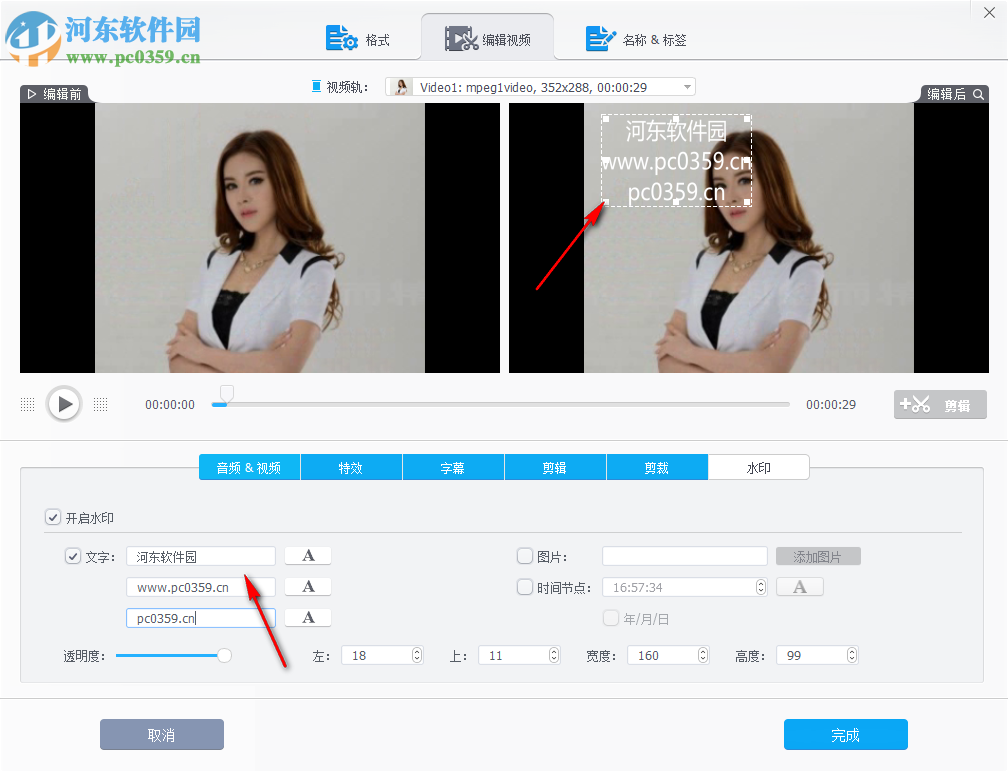Enable the 时间节点 time node checkbox
This screenshot has height=772, width=1008.
pyautogui.click(x=524, y=586)
